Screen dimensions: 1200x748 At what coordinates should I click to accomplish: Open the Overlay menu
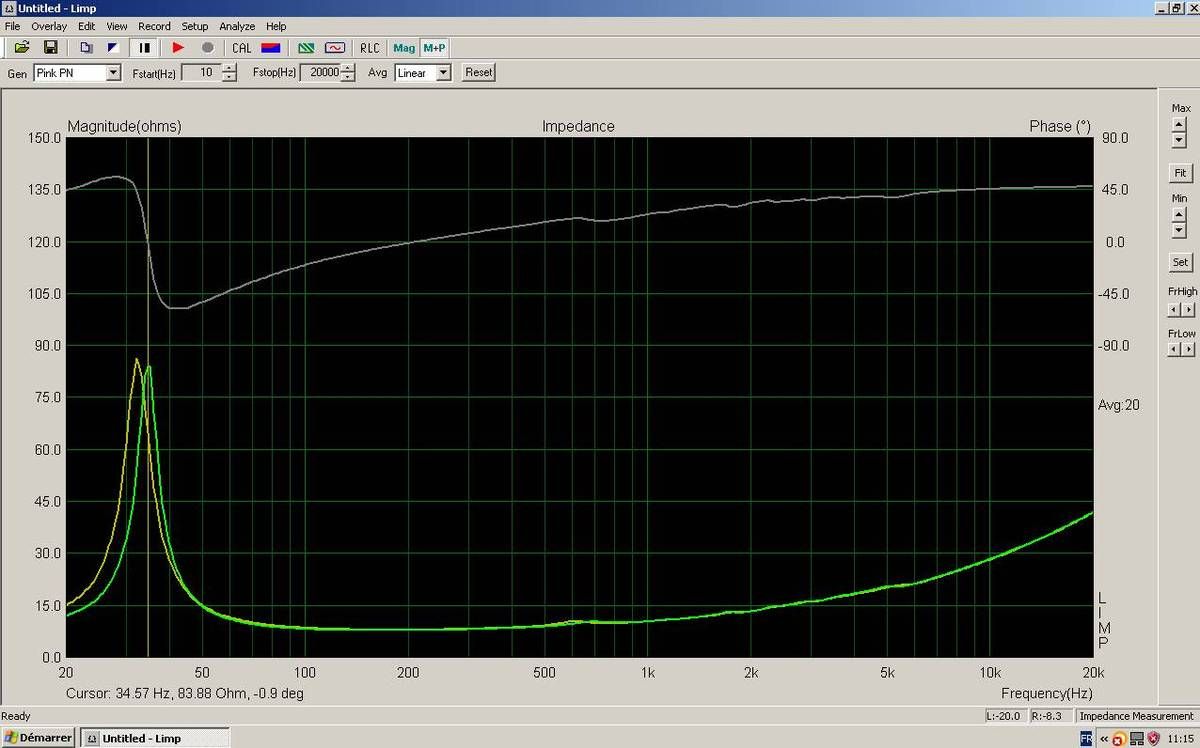pos(49,26)
